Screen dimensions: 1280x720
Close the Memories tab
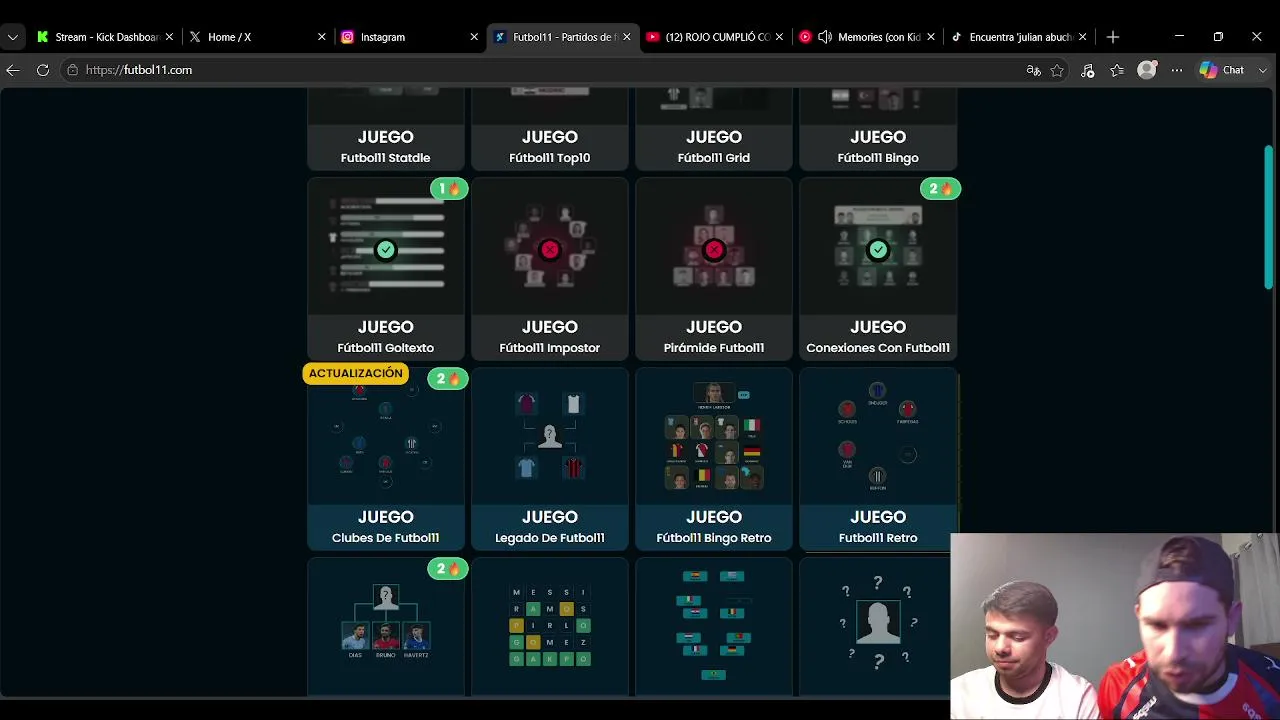click(x=931, y=37)
